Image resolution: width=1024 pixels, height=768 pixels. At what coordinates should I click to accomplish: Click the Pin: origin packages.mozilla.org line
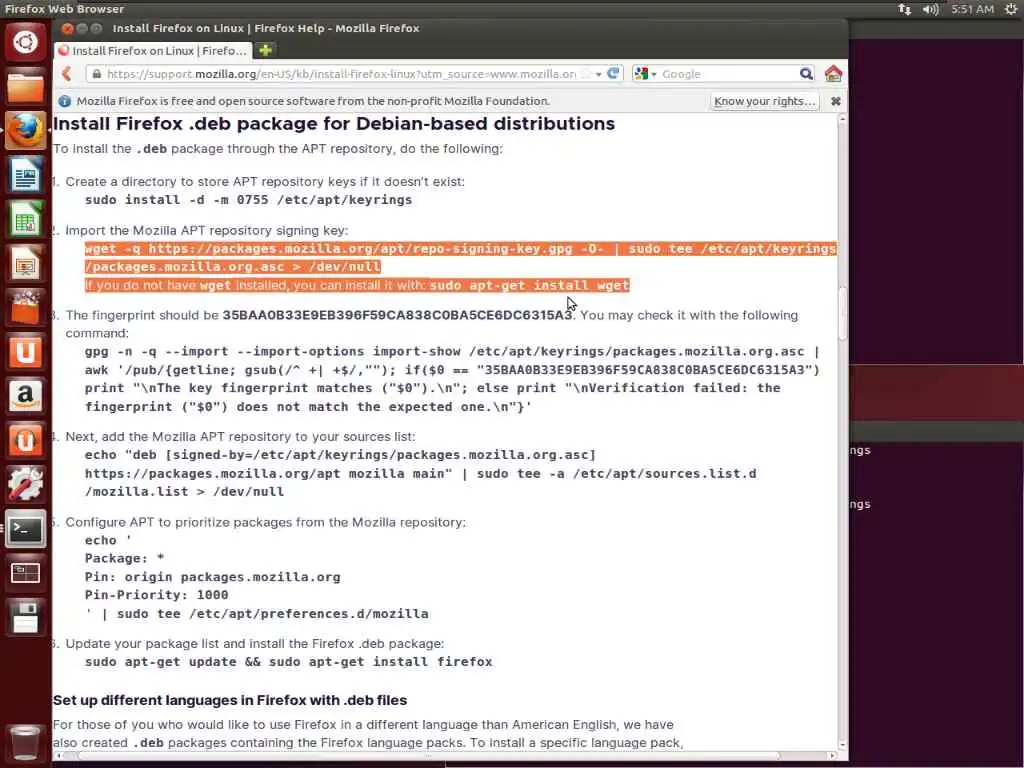coord(212,577)
